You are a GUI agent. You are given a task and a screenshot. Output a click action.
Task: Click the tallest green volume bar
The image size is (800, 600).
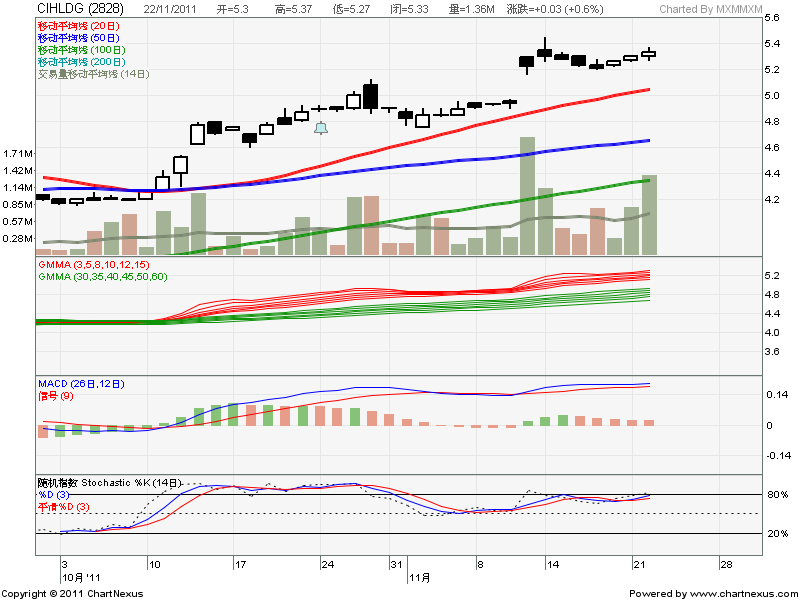(527, 195)
